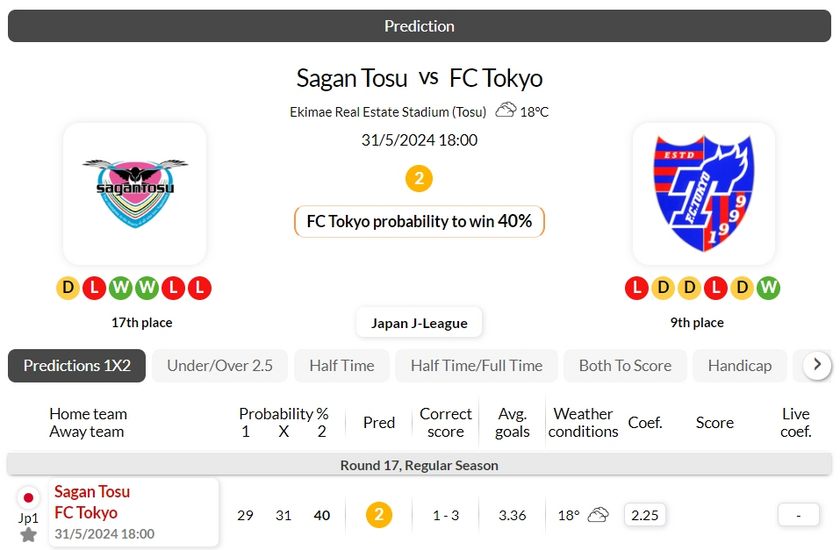Image resolution: width=840 pixels, height=550 pixels.
Task: Click the orange prediction badge in table row
Action: (x=379, y=515)
